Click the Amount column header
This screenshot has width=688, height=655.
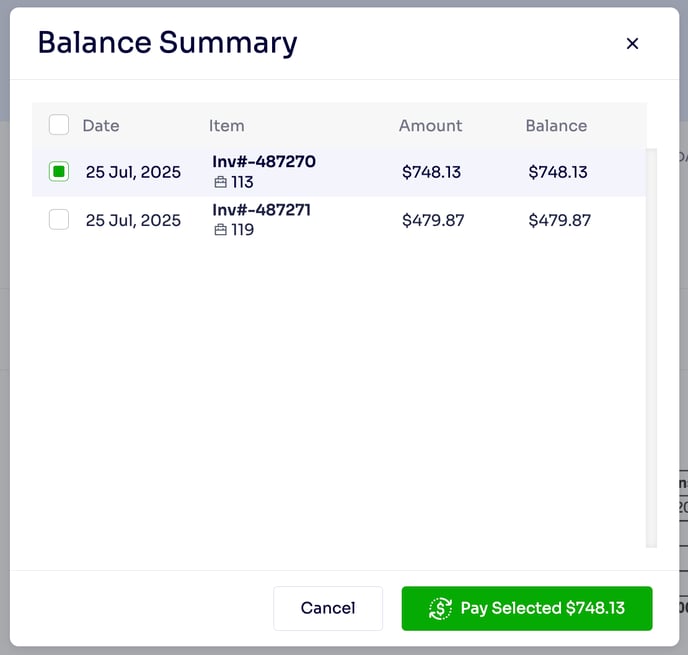pos(430,126)
